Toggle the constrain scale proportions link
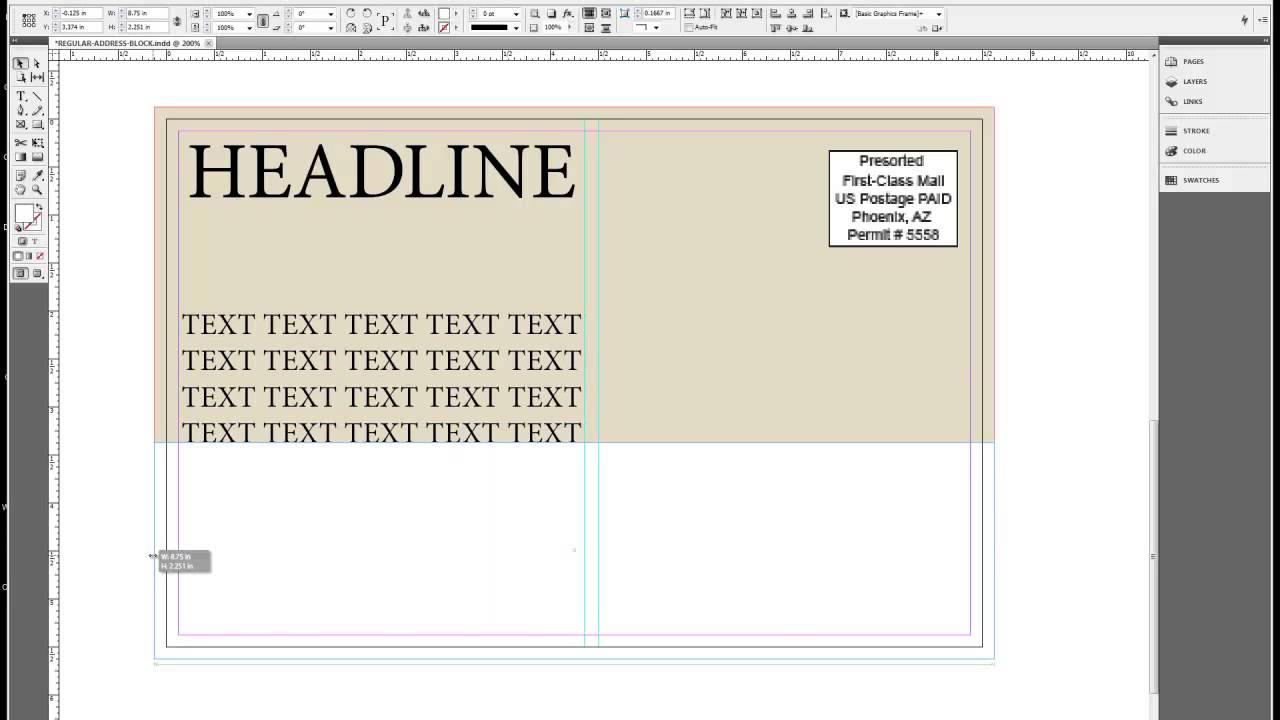1280x720 pixels. point(263,20)
